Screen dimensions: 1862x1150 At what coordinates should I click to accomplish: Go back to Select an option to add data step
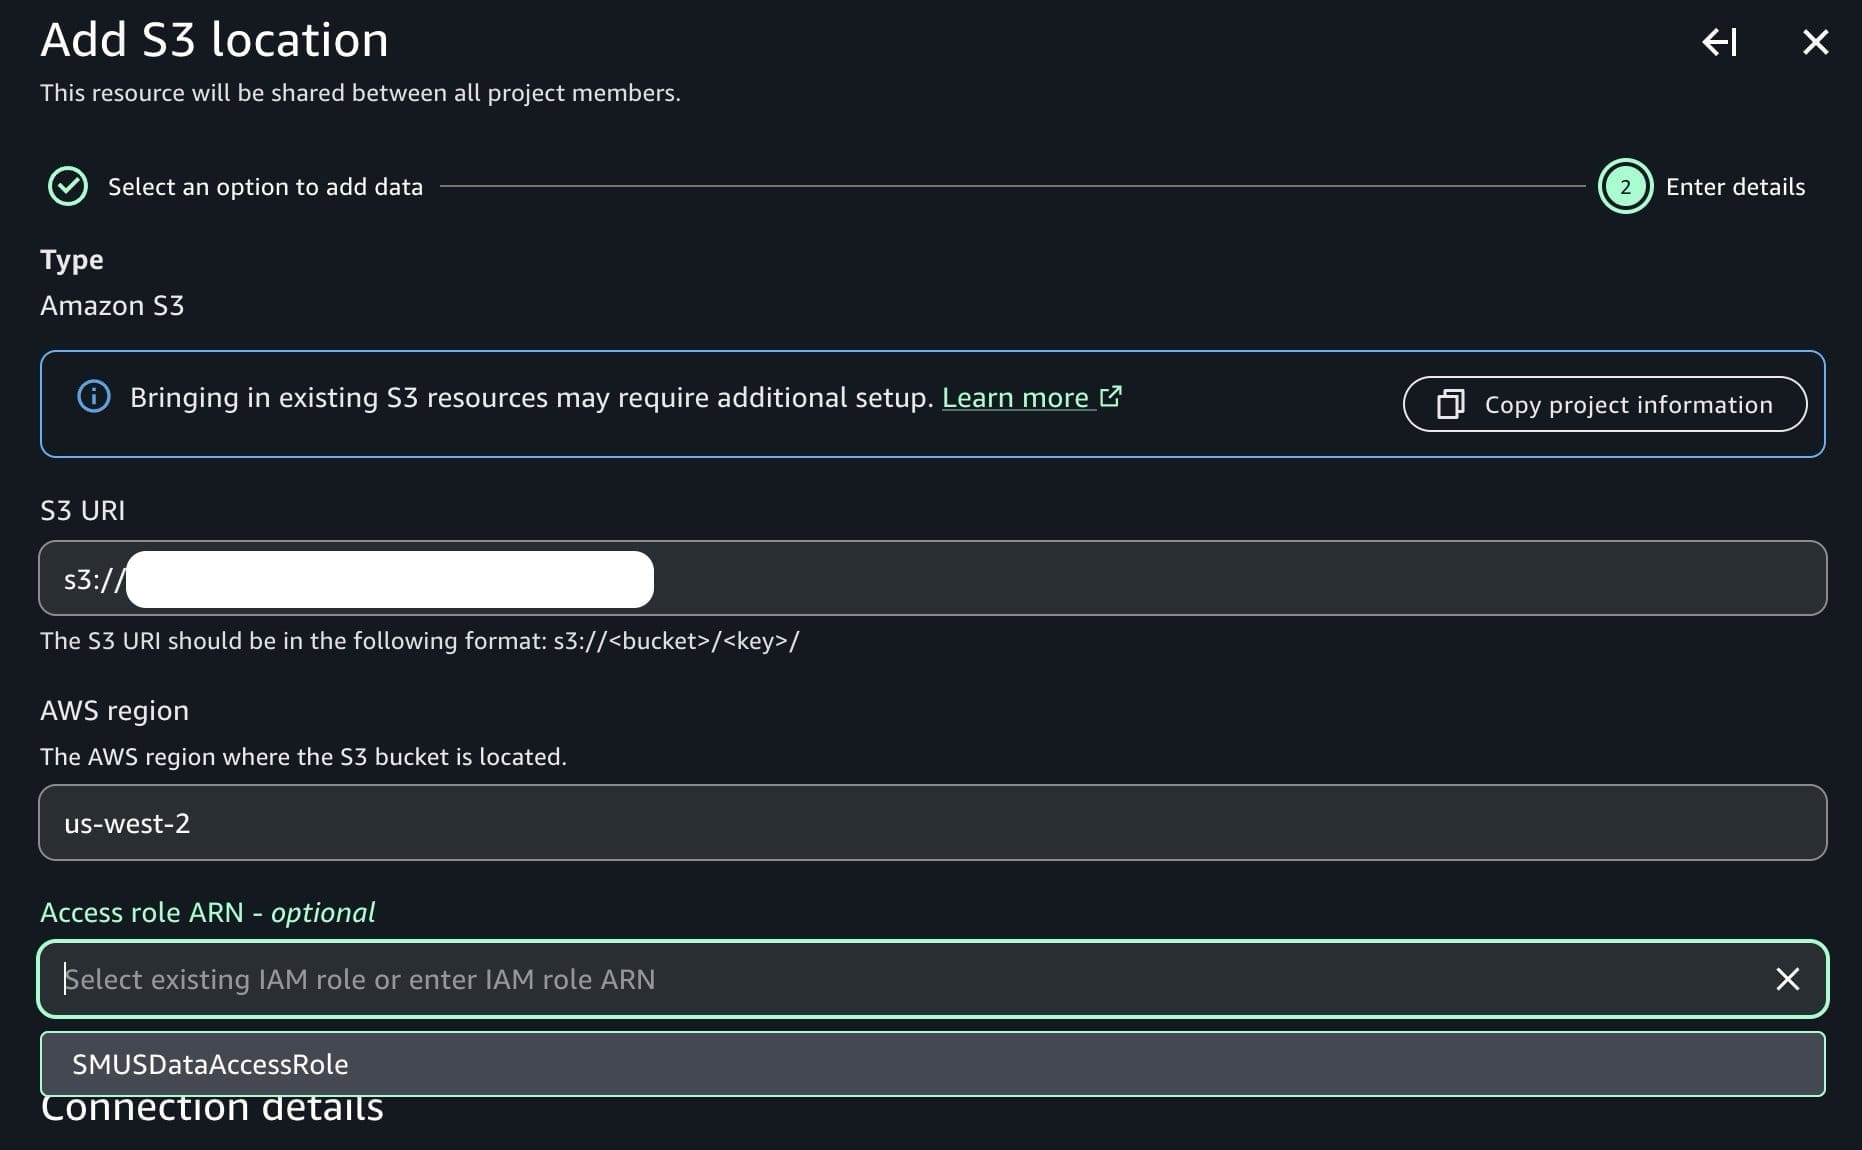(265, 187)
